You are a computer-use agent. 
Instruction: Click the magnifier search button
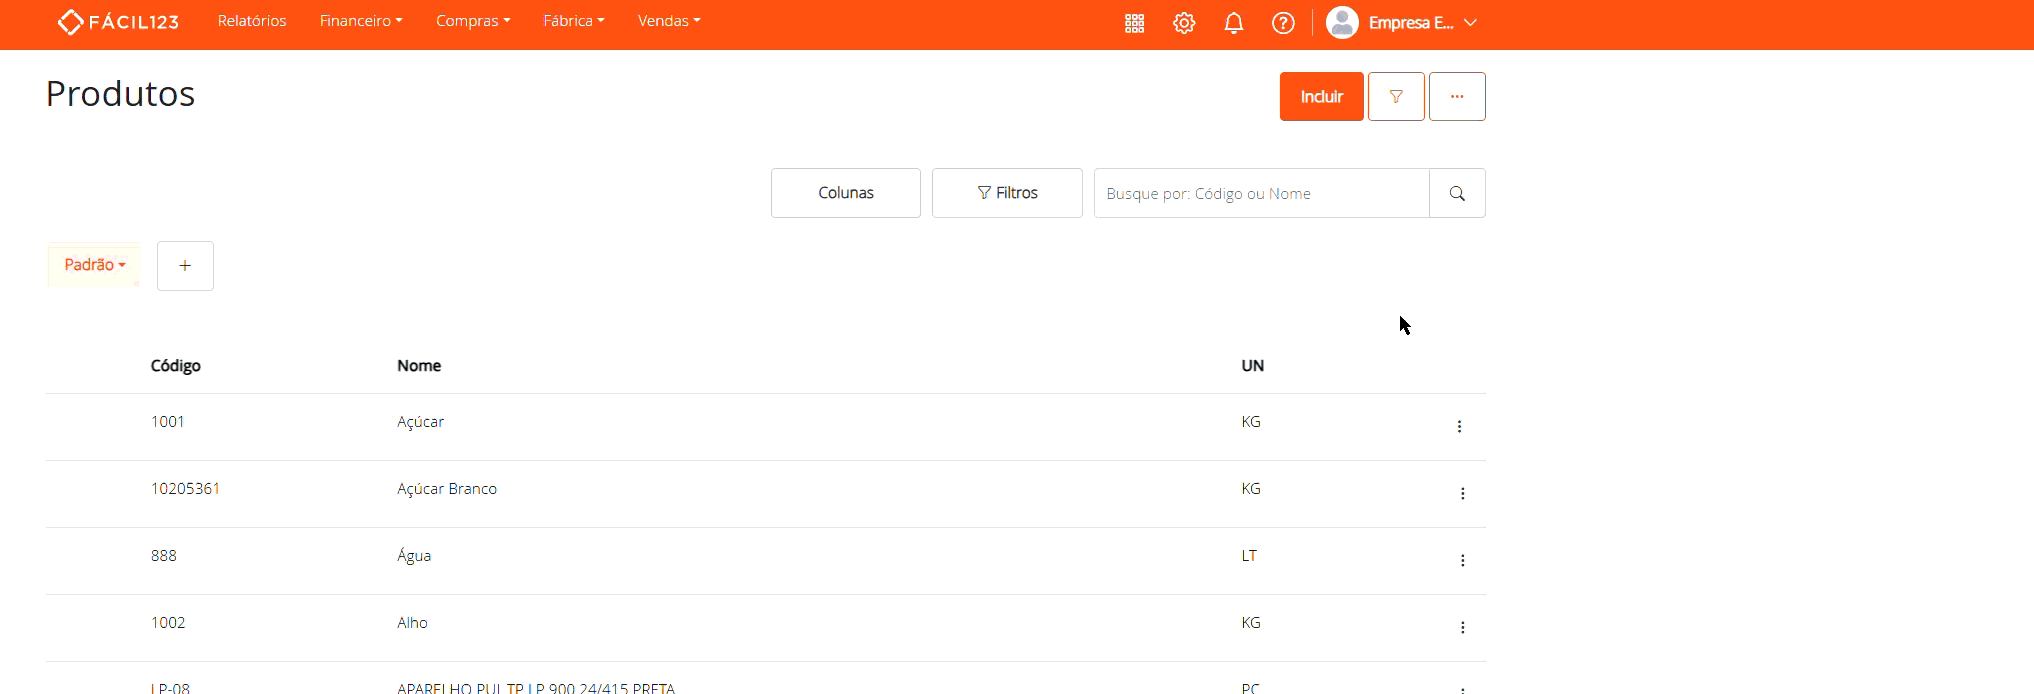pyautogui.click(x=1457, y=193)
